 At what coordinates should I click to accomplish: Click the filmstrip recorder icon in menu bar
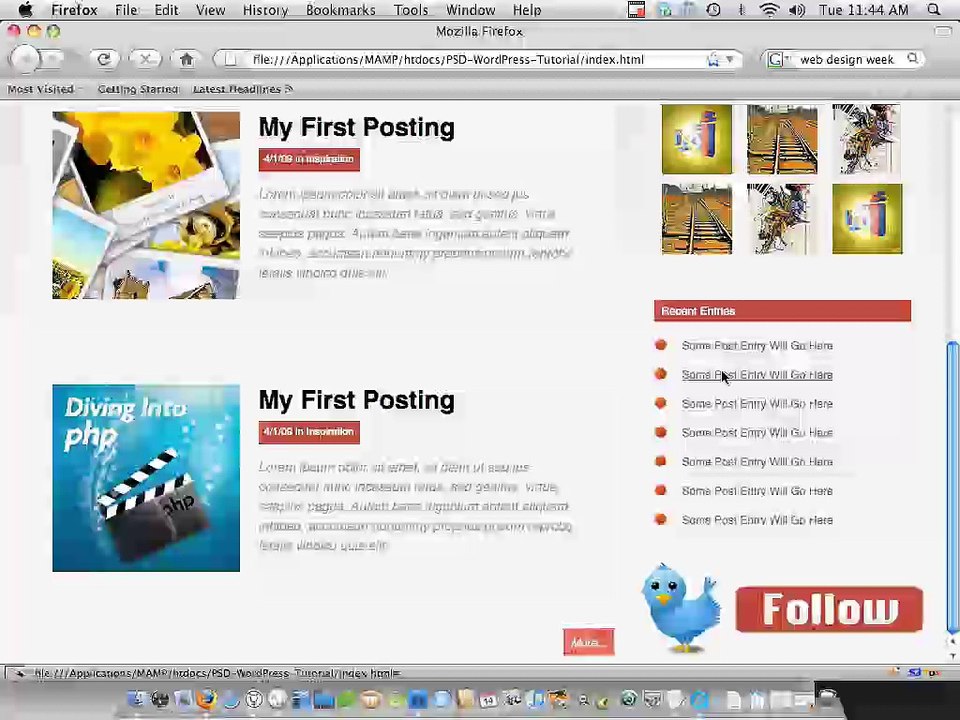pos(637,10)
